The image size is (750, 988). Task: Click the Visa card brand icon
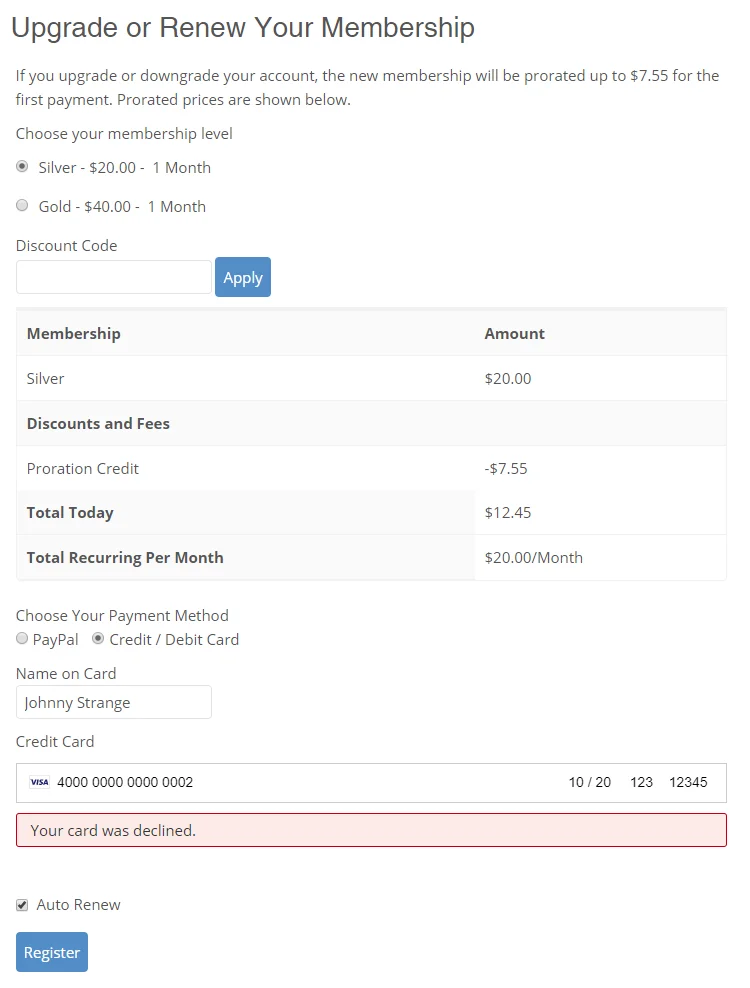tap(38, 782)
